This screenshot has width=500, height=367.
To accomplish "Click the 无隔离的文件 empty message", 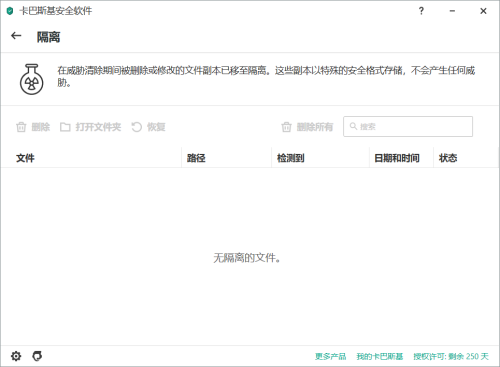I will coord(247,258).
